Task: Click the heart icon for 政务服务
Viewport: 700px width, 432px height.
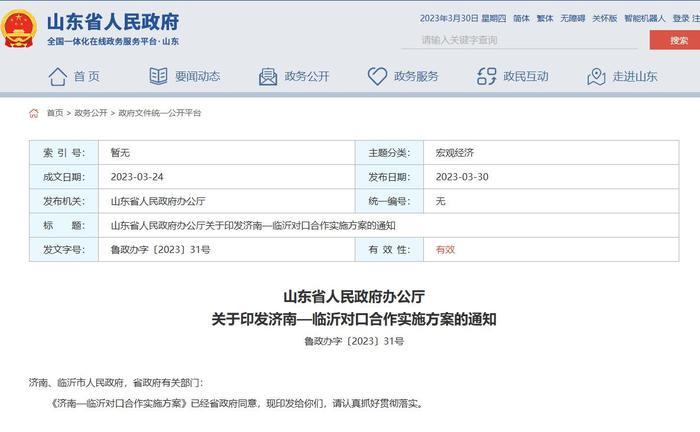Action: [x=377, y=76]
